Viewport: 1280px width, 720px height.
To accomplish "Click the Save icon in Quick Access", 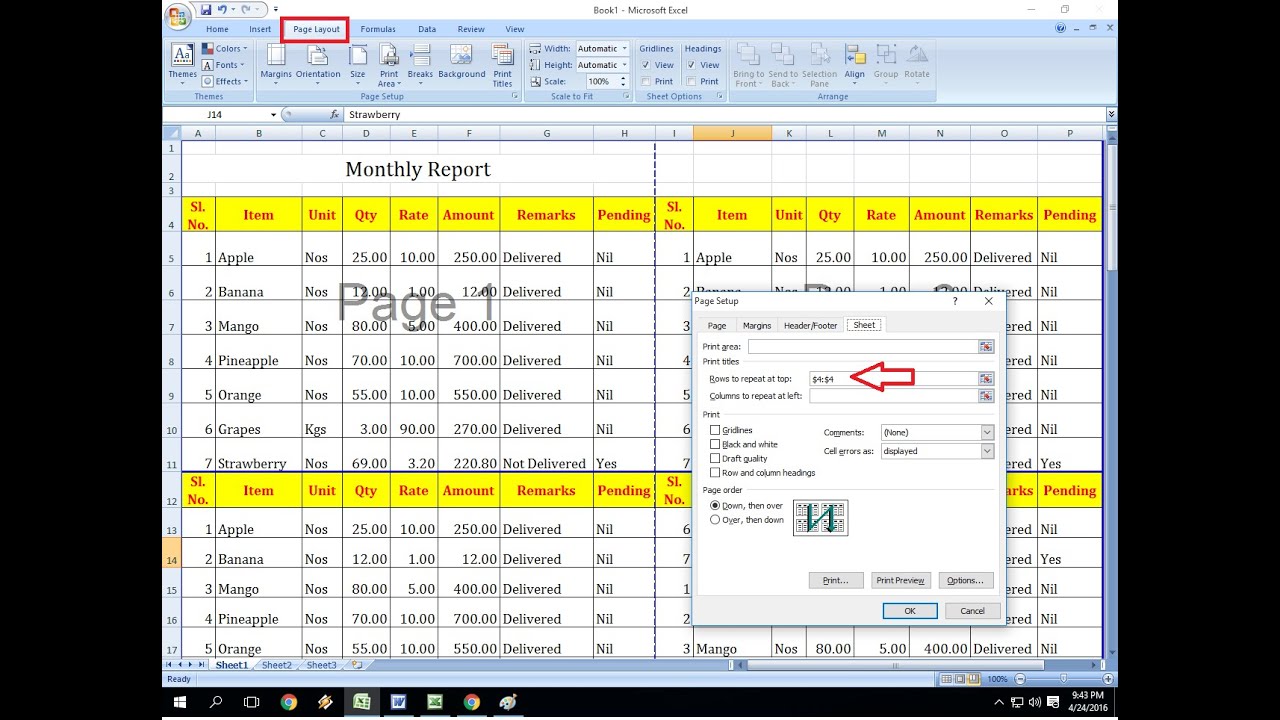I will point(206,9).
